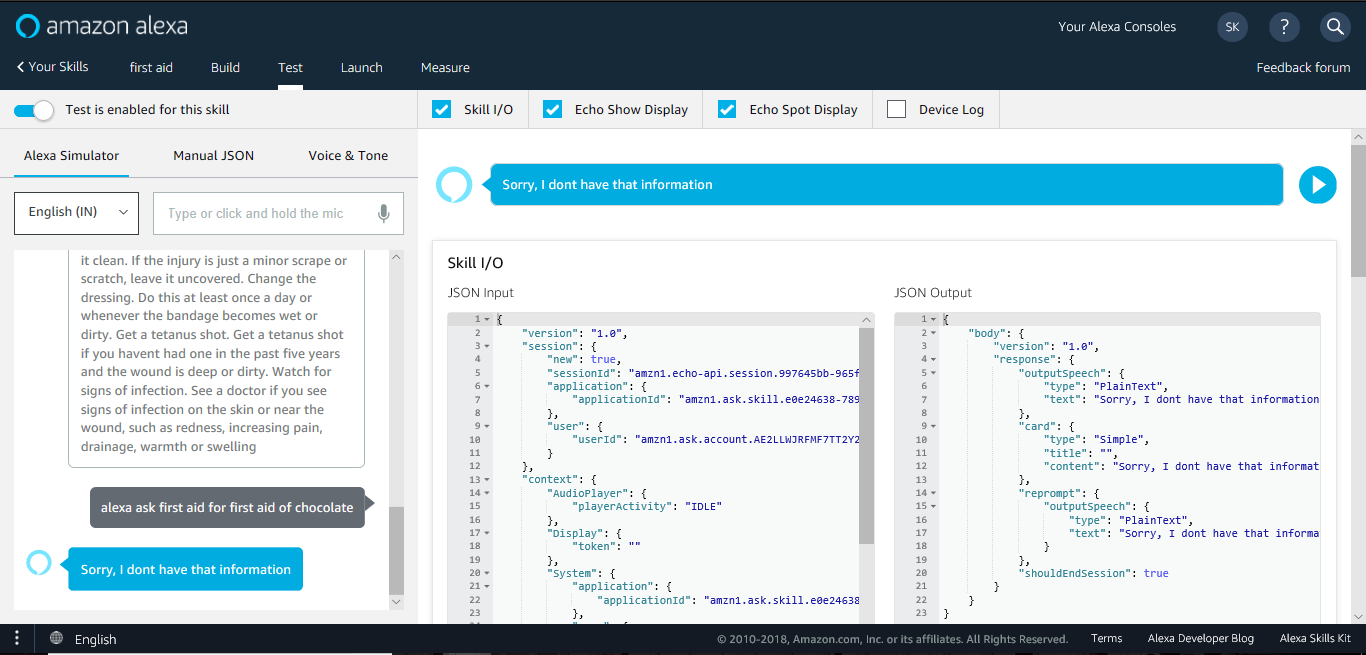The width and height of the screenshot is (1366, 655).
Task: Collapse reprompt fold arrow at output line 14
Action: point(935,493)
